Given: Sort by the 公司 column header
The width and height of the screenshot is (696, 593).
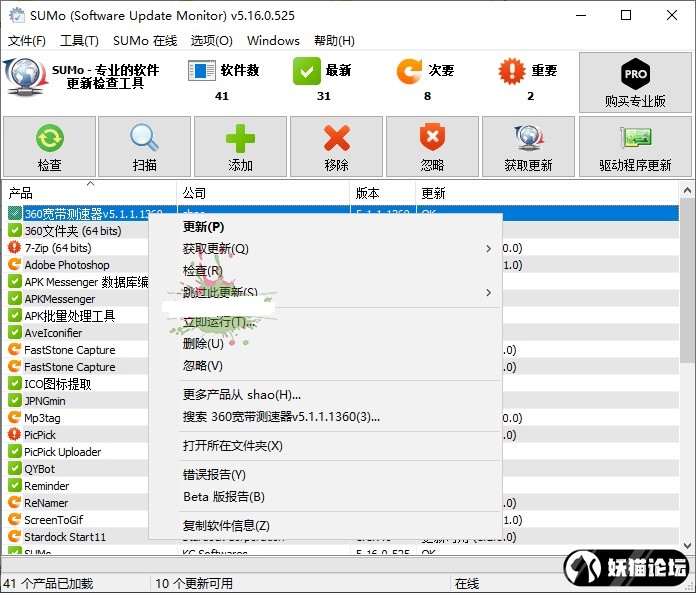Looking at the screenshot, I should point(263,193).
